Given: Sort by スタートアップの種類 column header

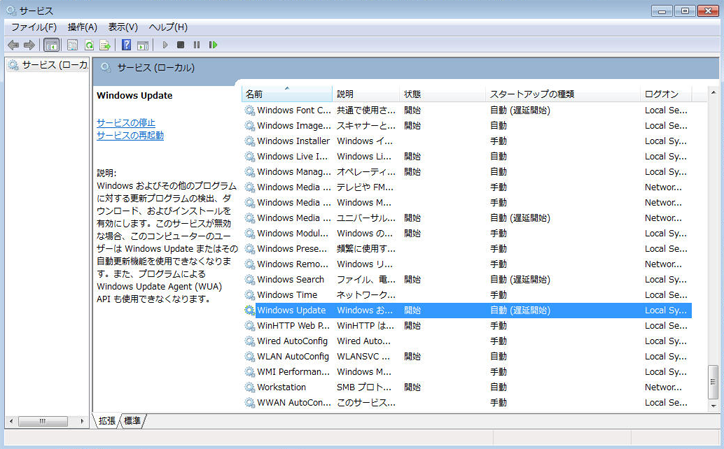Looking at the screenshot, I should 563,94.
